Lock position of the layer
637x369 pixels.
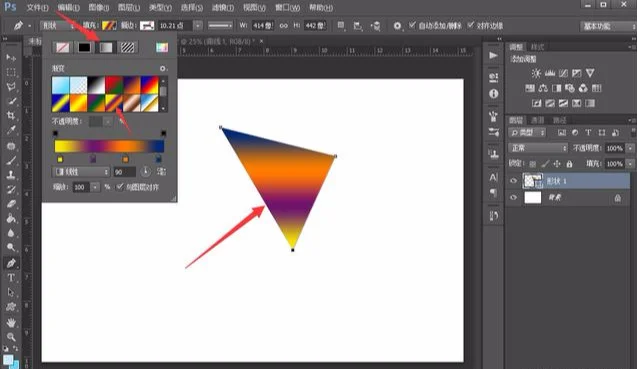tap(557, 164)
